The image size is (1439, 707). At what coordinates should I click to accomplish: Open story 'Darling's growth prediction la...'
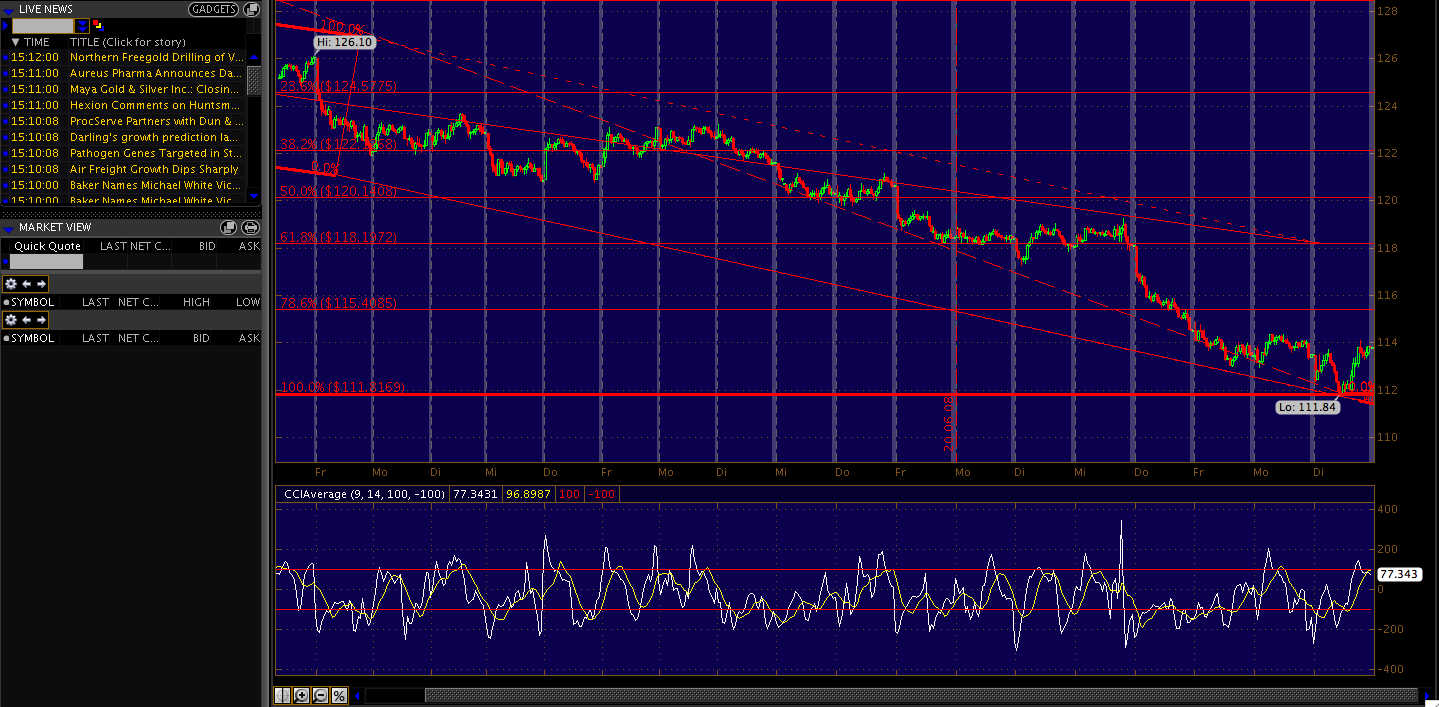[156, 137]
